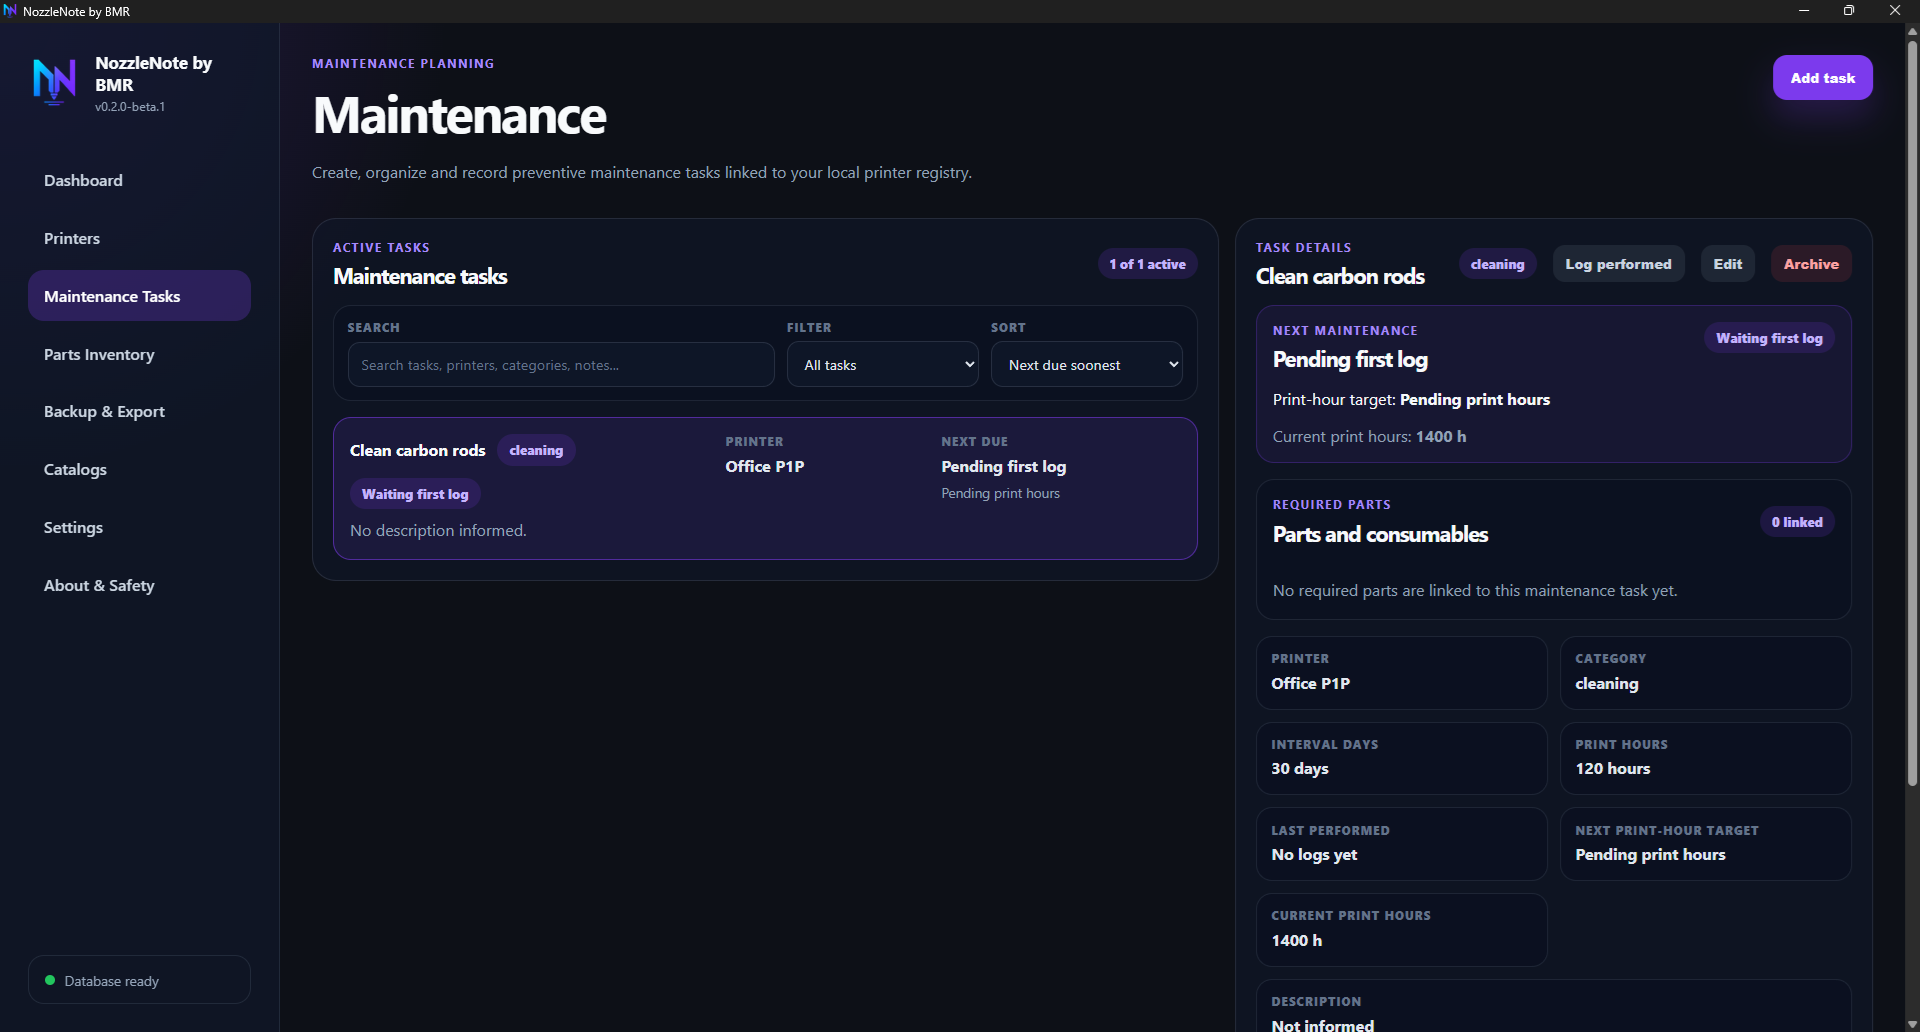This screenshot has width=1920, height=1032.
Task: Click the NozzleNote logo icon in sidebar
Action: coord(55,82)
